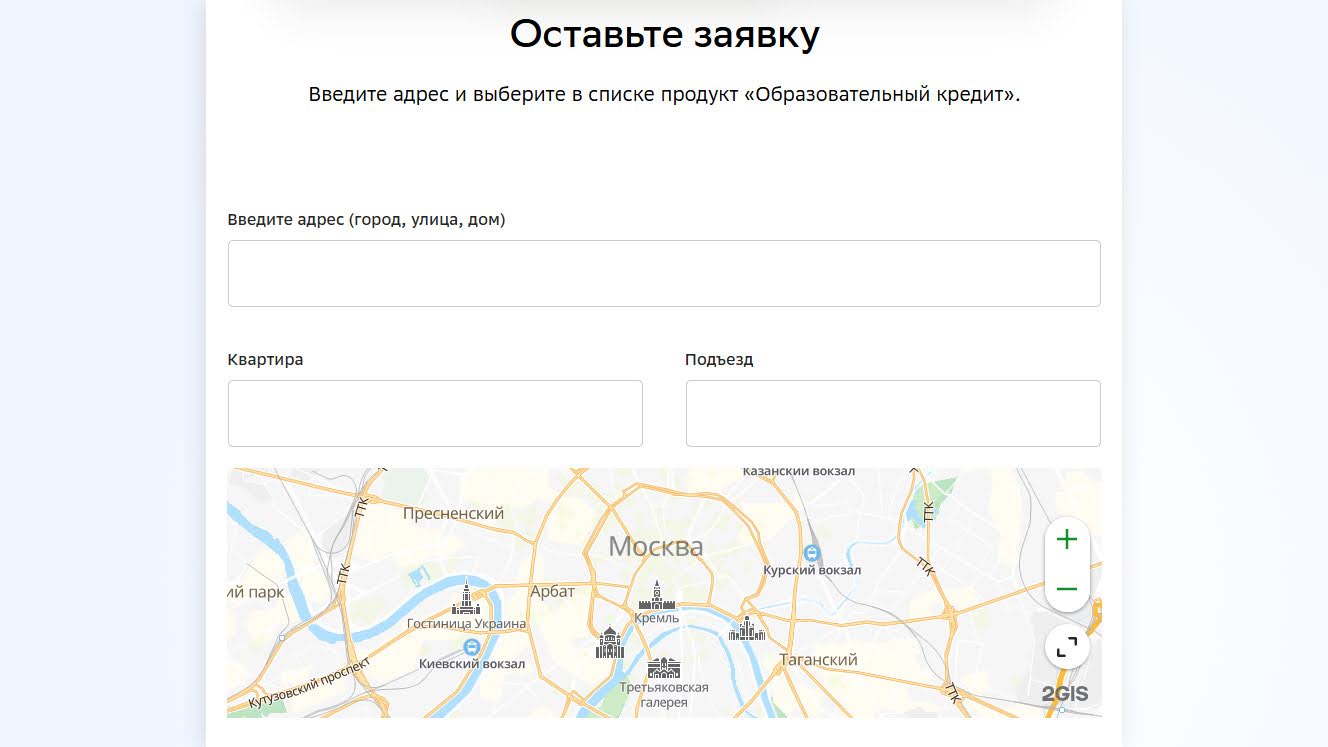Click into the Подъезд field

point(893,413)
